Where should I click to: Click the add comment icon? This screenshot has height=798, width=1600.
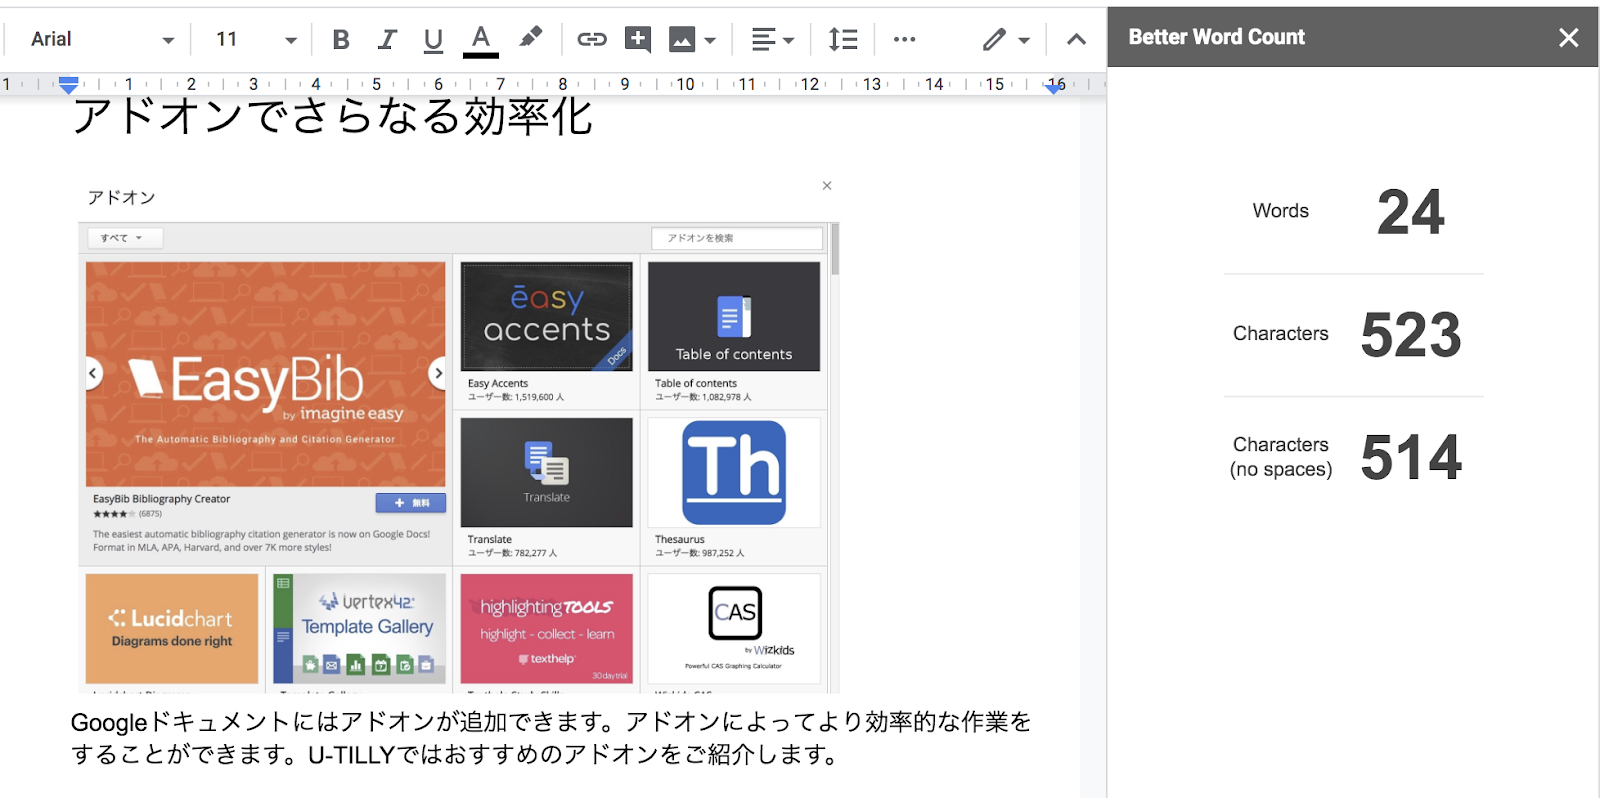click(x=638, y=40)
